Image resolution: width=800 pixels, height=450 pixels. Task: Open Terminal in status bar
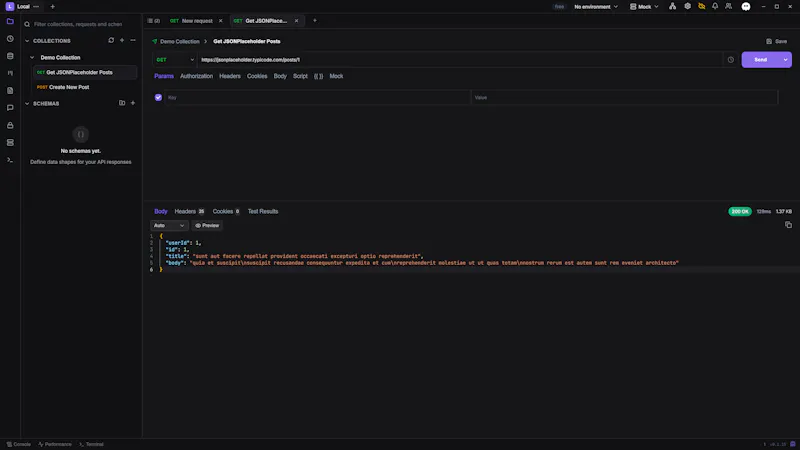click(x=91, y=444)
